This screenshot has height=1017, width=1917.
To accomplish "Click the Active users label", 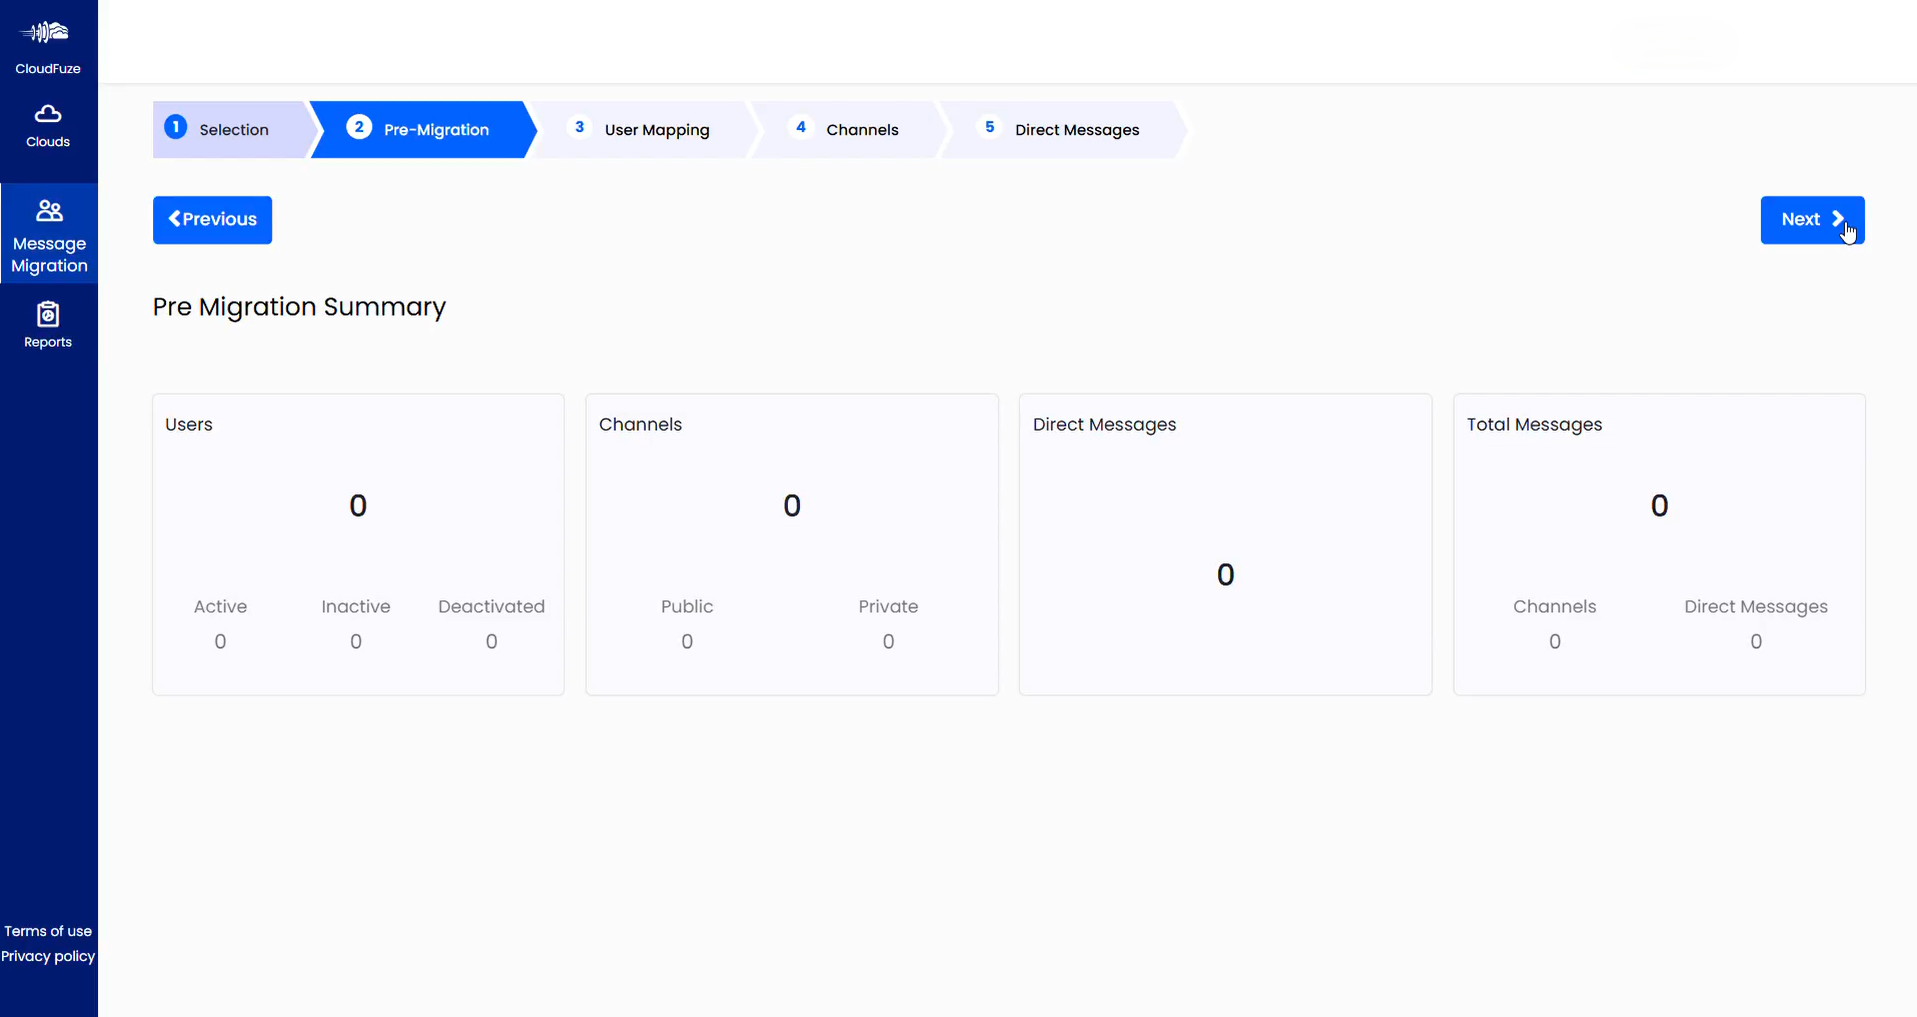I will click(x=220, y=606).
